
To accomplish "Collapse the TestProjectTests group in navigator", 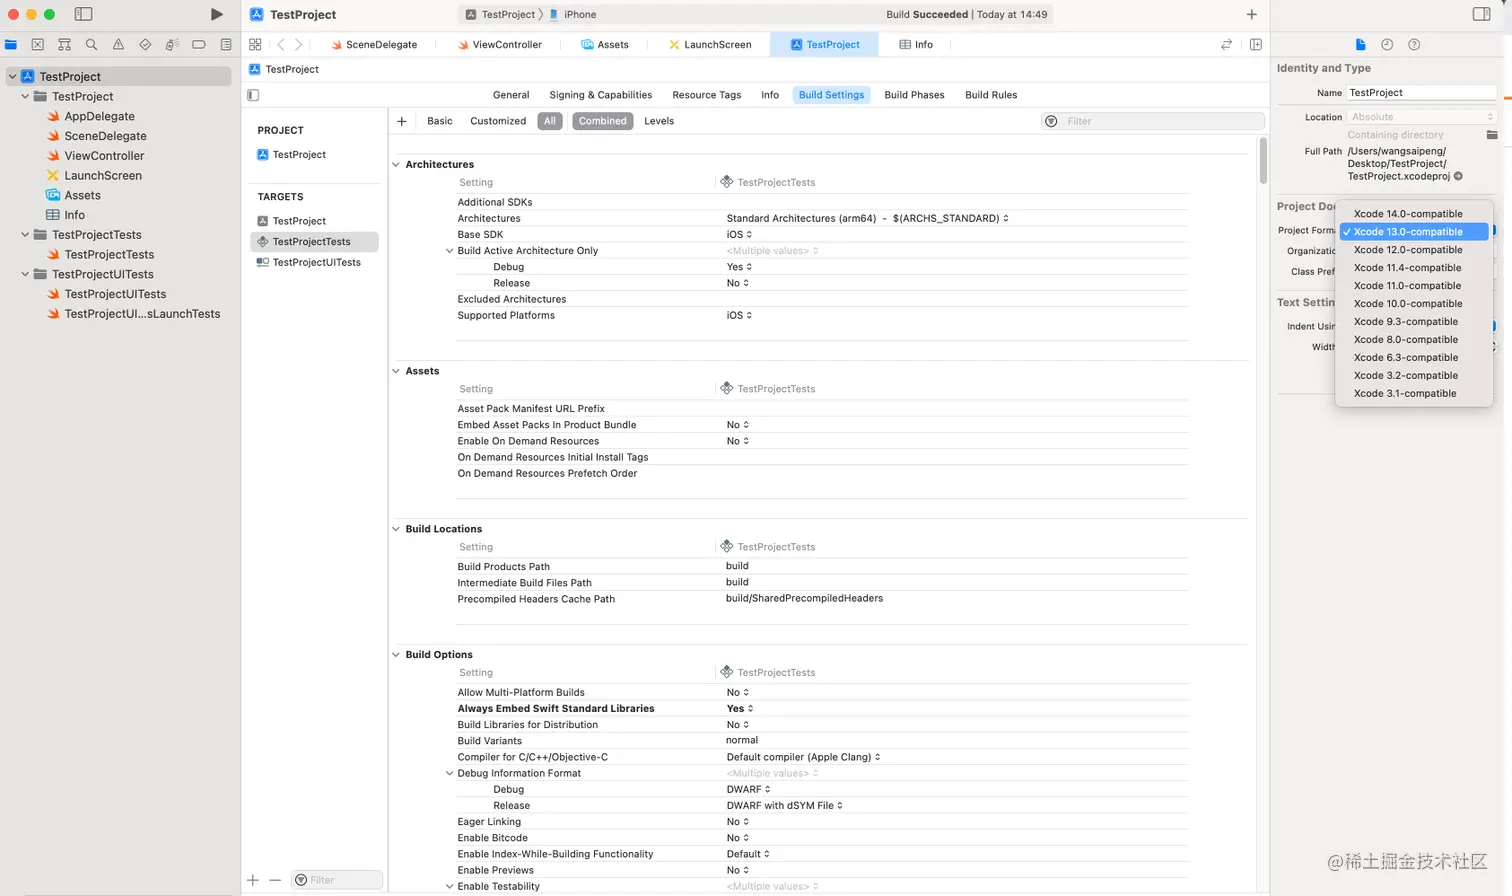I will click(x=25, y=235).
